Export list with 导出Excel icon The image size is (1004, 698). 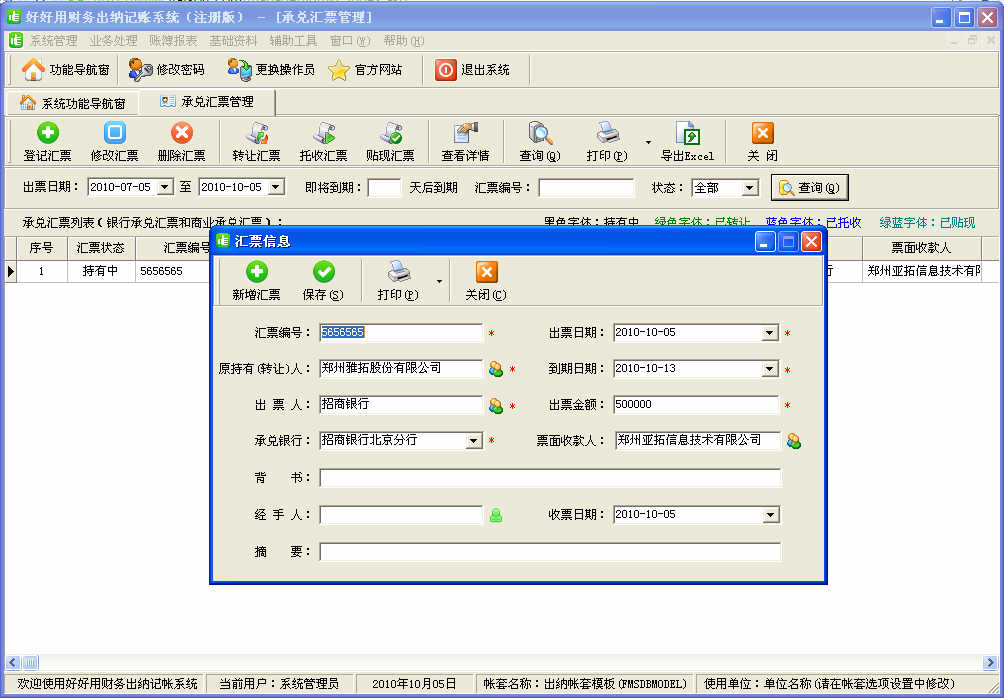(x=687, y=133)
